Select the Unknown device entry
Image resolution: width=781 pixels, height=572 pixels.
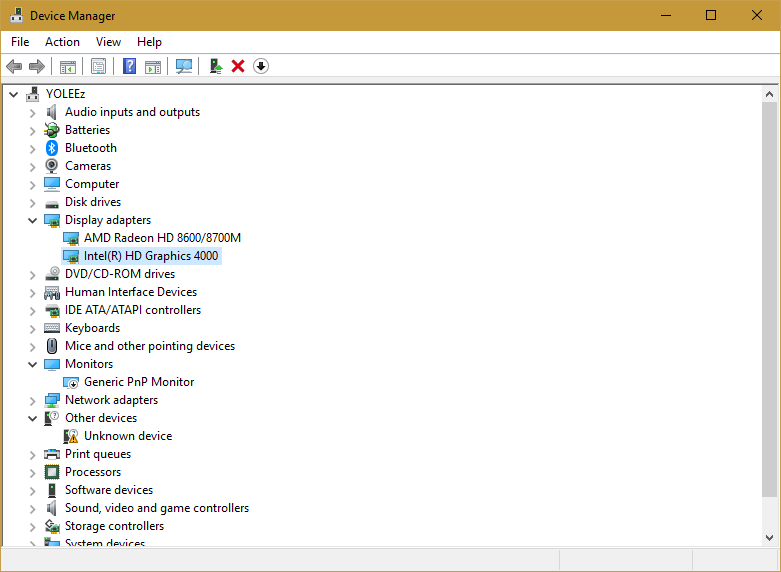point(128,435)
